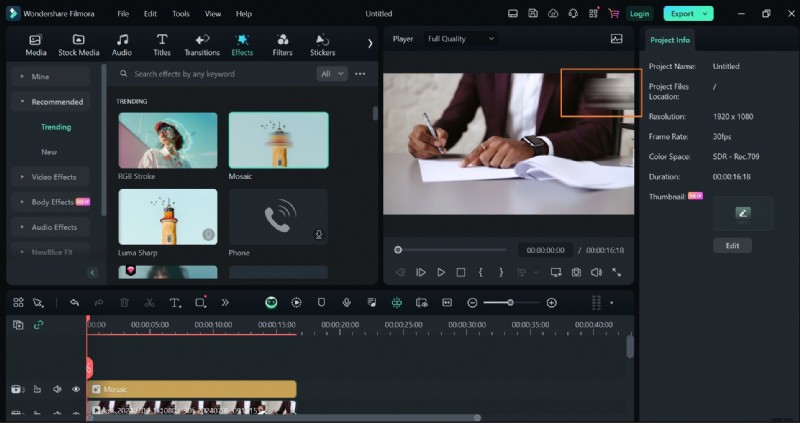The width and height of the screenshot is (800, 423).
Task: Enter fullscreen preview
Action: point(617,272)
